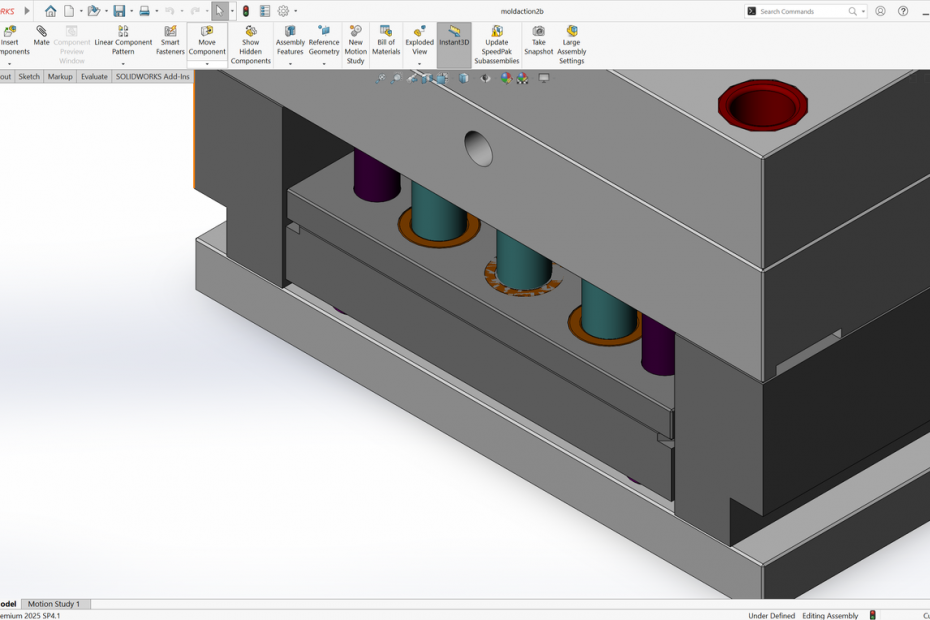Click the Edit Appearance color sphere icon
930x620 pixels.
pos(506,78)
